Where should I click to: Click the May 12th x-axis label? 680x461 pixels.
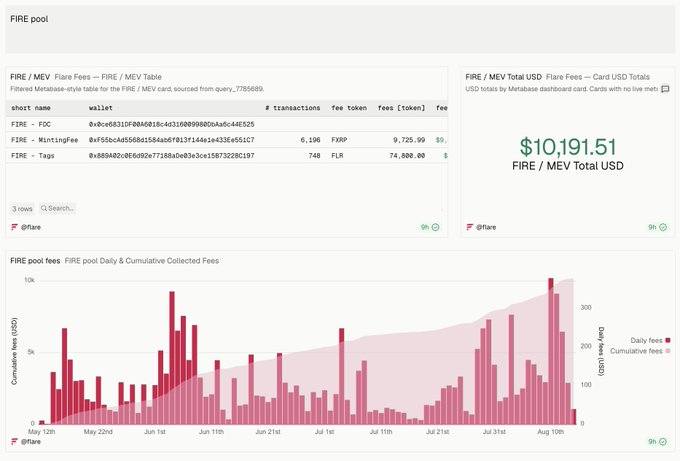tap(42, 432)
